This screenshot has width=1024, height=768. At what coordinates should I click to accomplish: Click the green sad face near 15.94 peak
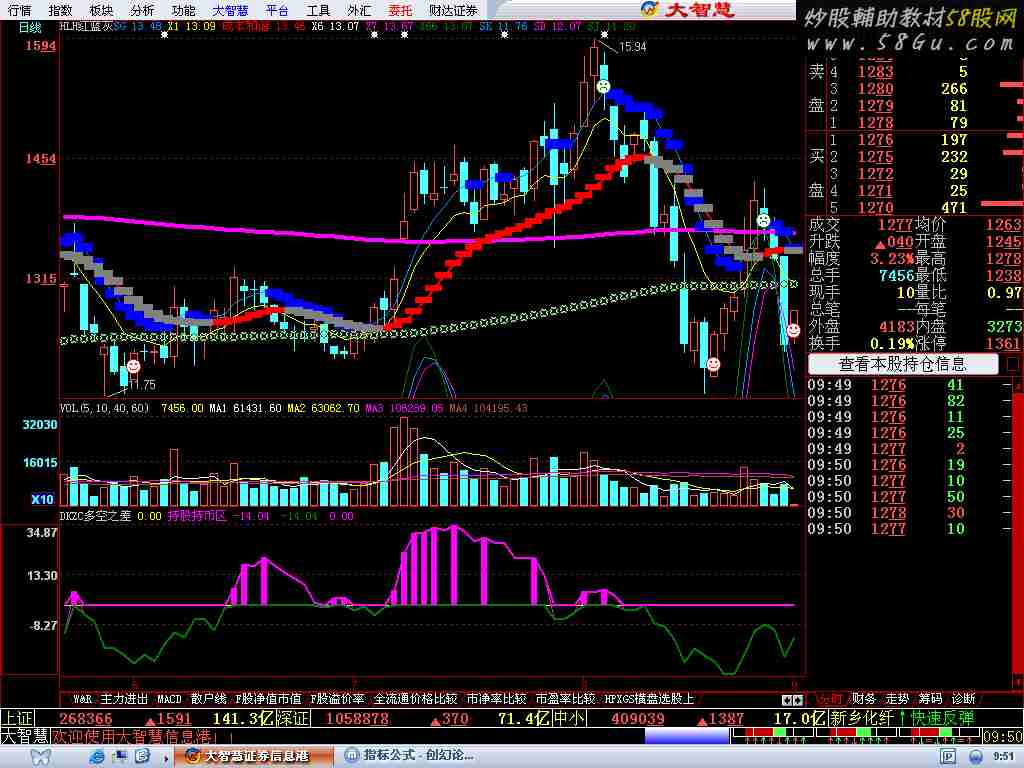[603, 86]
